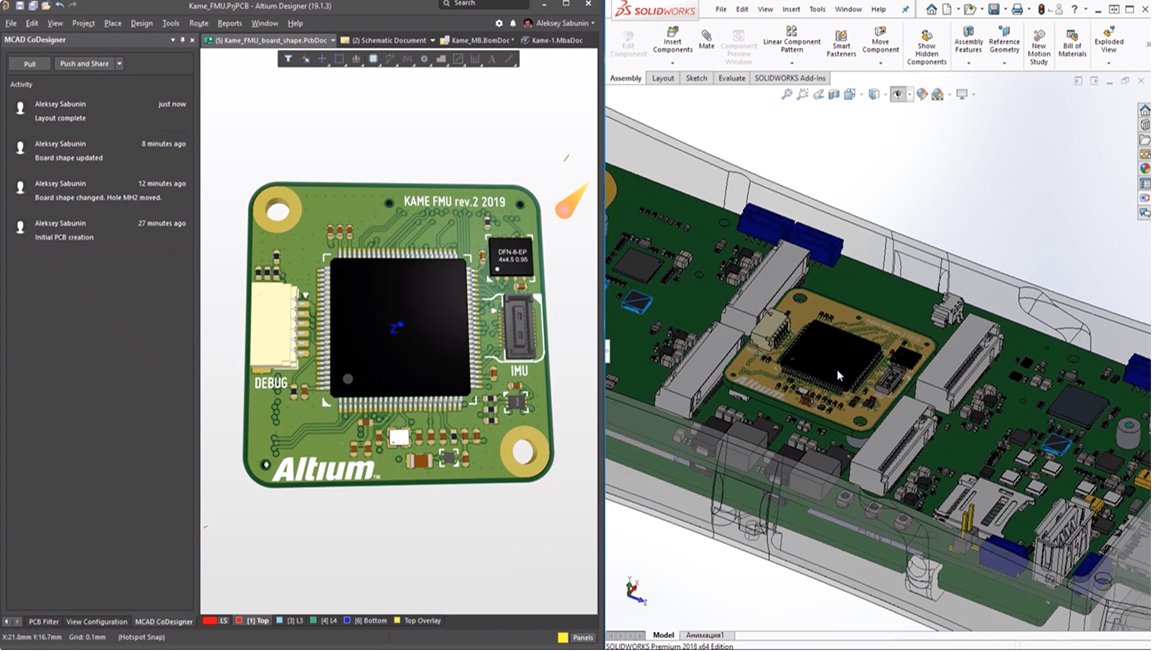Click the Panels button
1155x651 pixels.
coord(583,637)
